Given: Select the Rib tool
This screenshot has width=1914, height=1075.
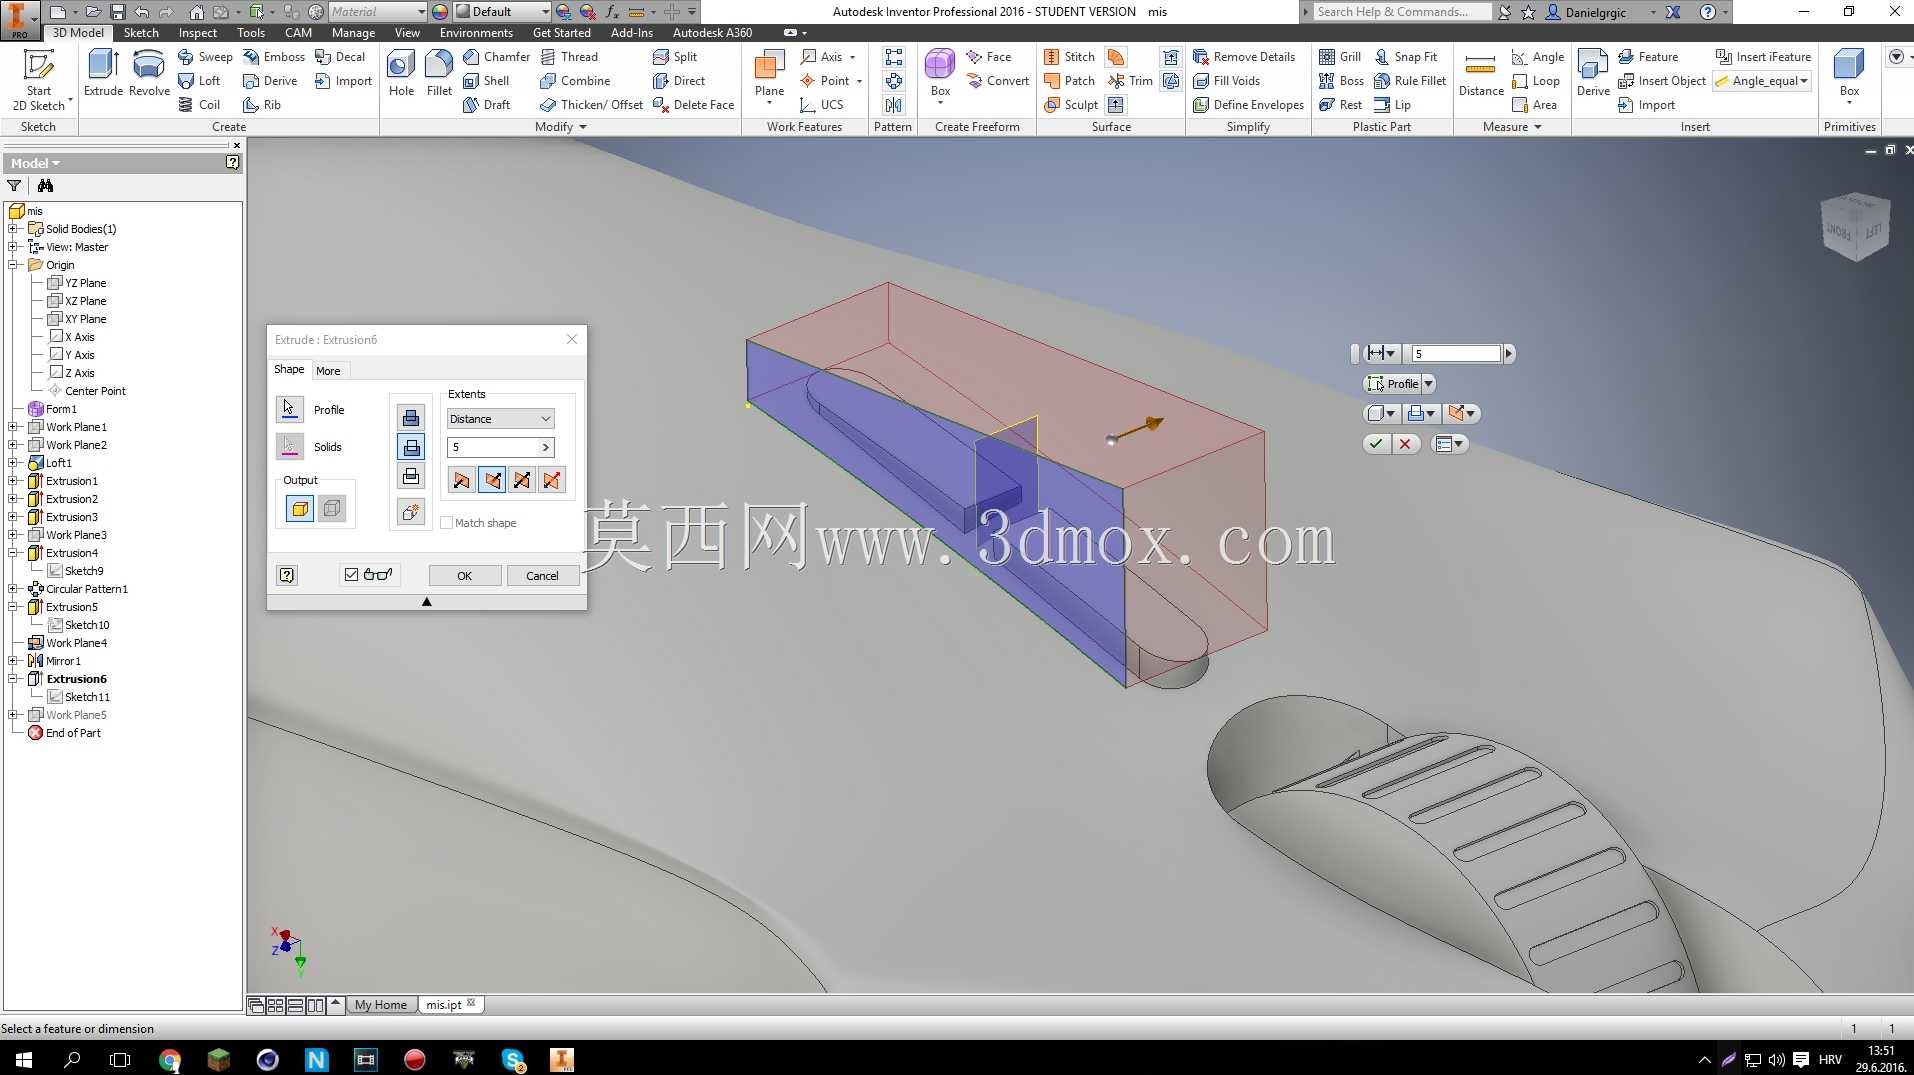Looking at the screenshot, I should pos(262,105).
